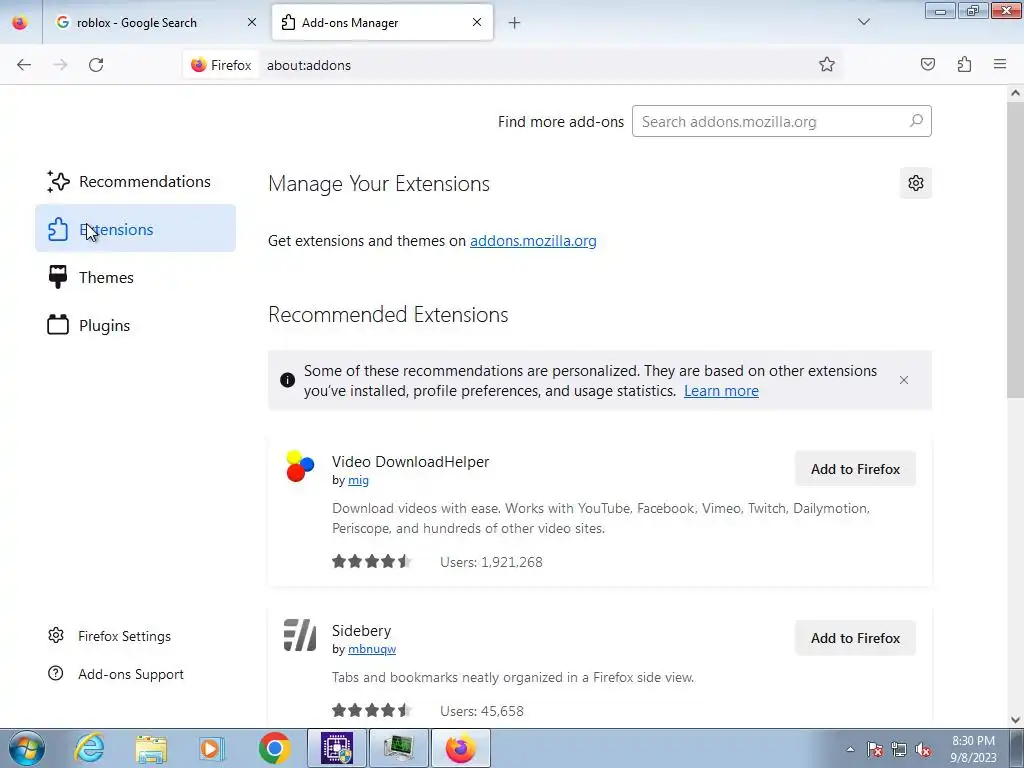Open the list all tabs chevron
This screenshot has width=1024, height=768.
863,22
